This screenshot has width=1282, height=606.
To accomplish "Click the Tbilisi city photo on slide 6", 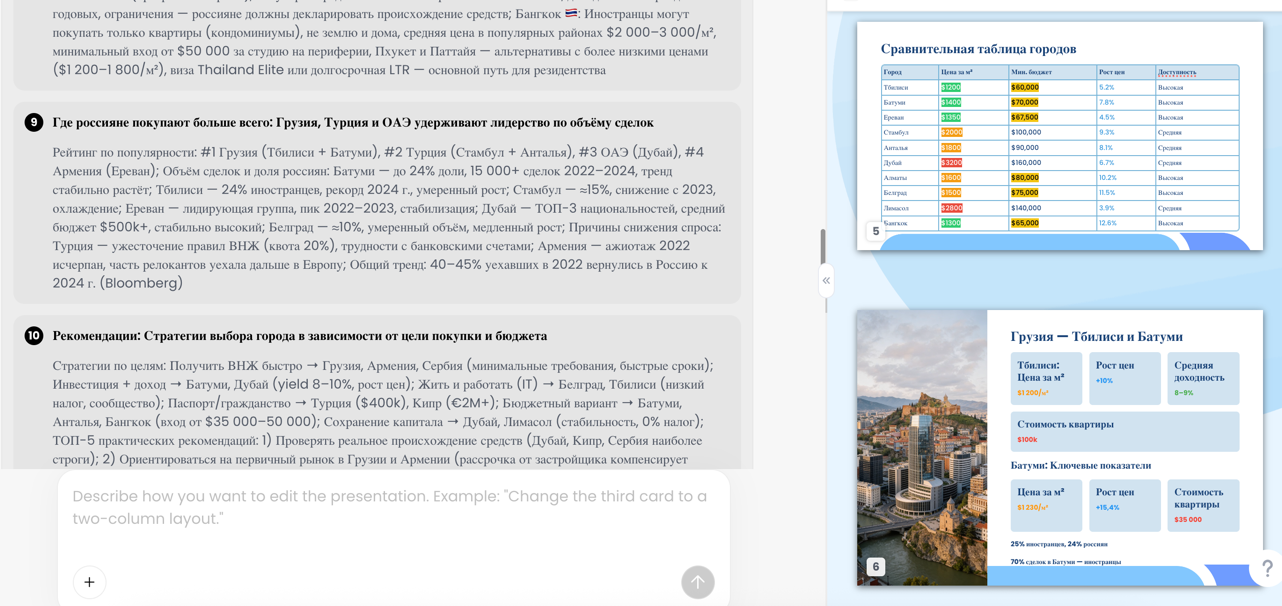I will [x=922, y=447].
